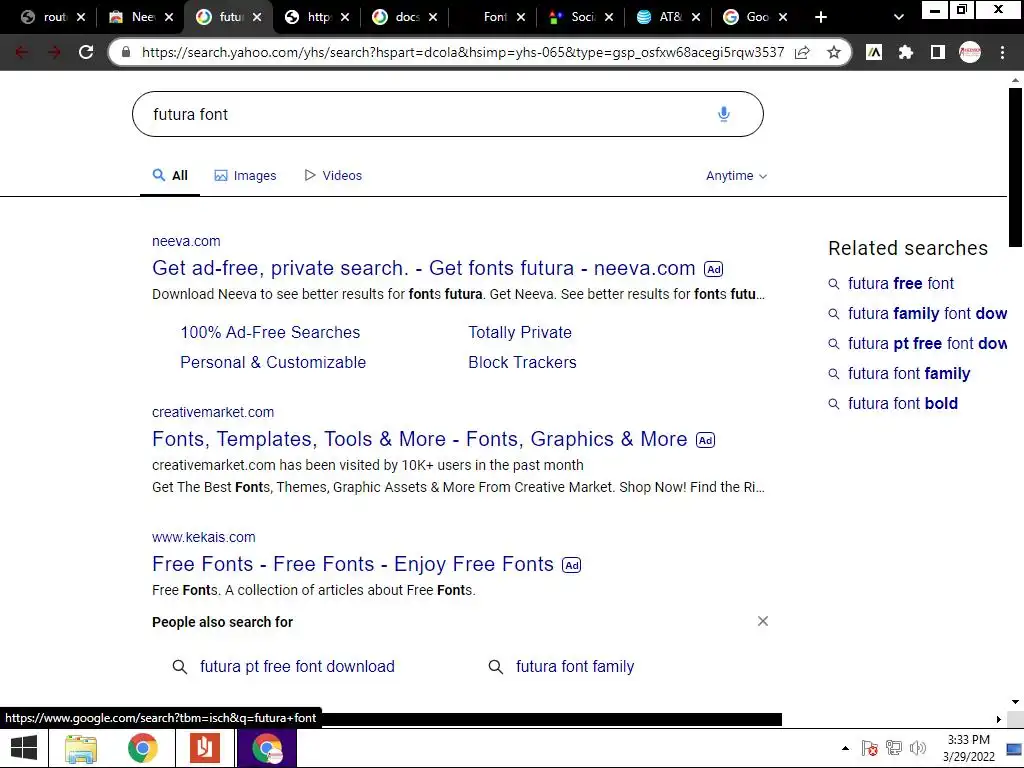The height and width of the screenshot is (768, 1024).
Task: Open the neeva.com ad headline link
Action: click(423, 268)
